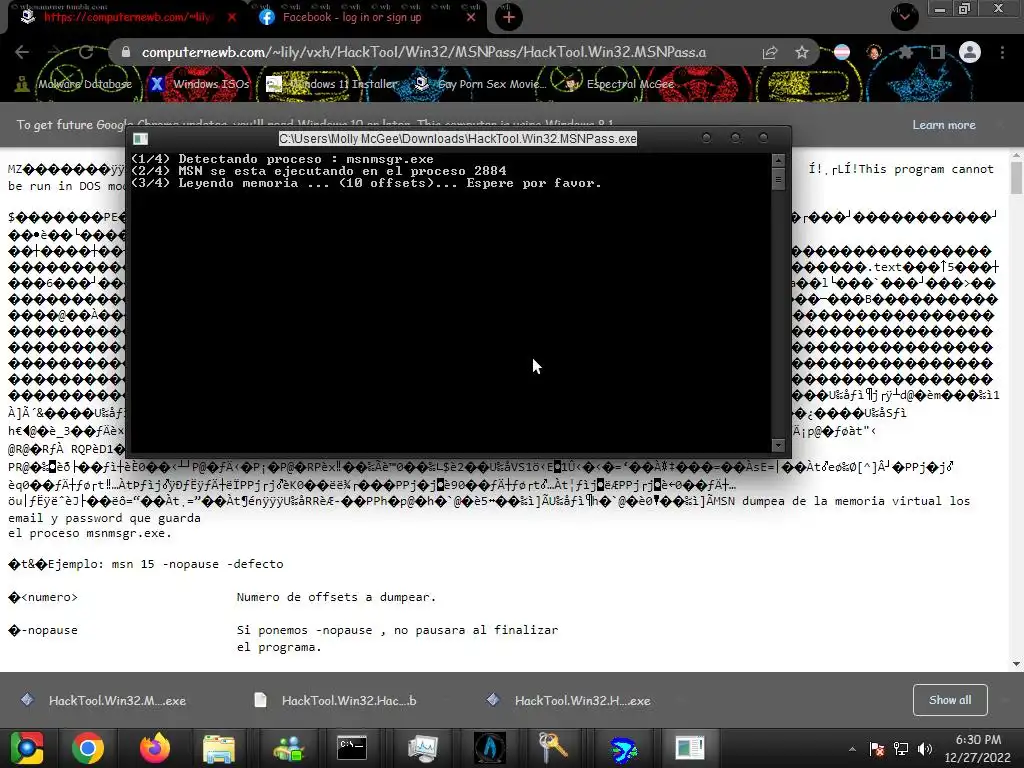Image resolution: width=1024 pixels, height=768 pixels.
Task: Open the Espectral McGee bookmark
Action: (x=619, y=84)
